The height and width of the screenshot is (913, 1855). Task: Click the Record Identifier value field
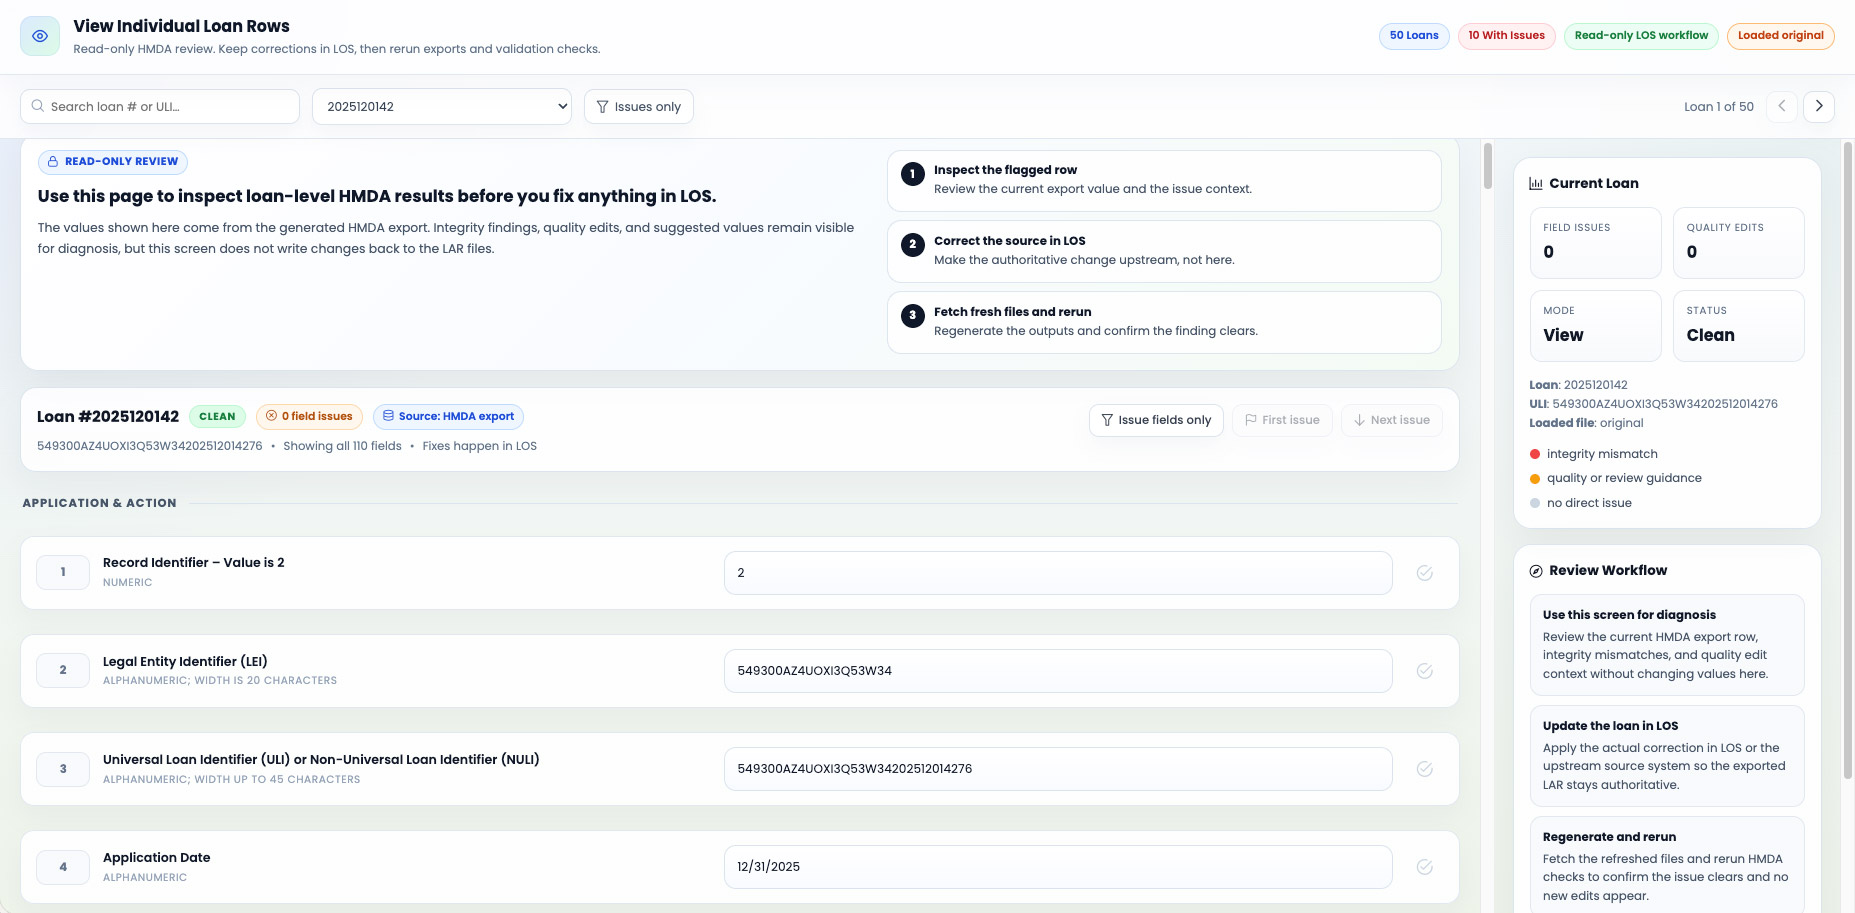(1058, 573)
